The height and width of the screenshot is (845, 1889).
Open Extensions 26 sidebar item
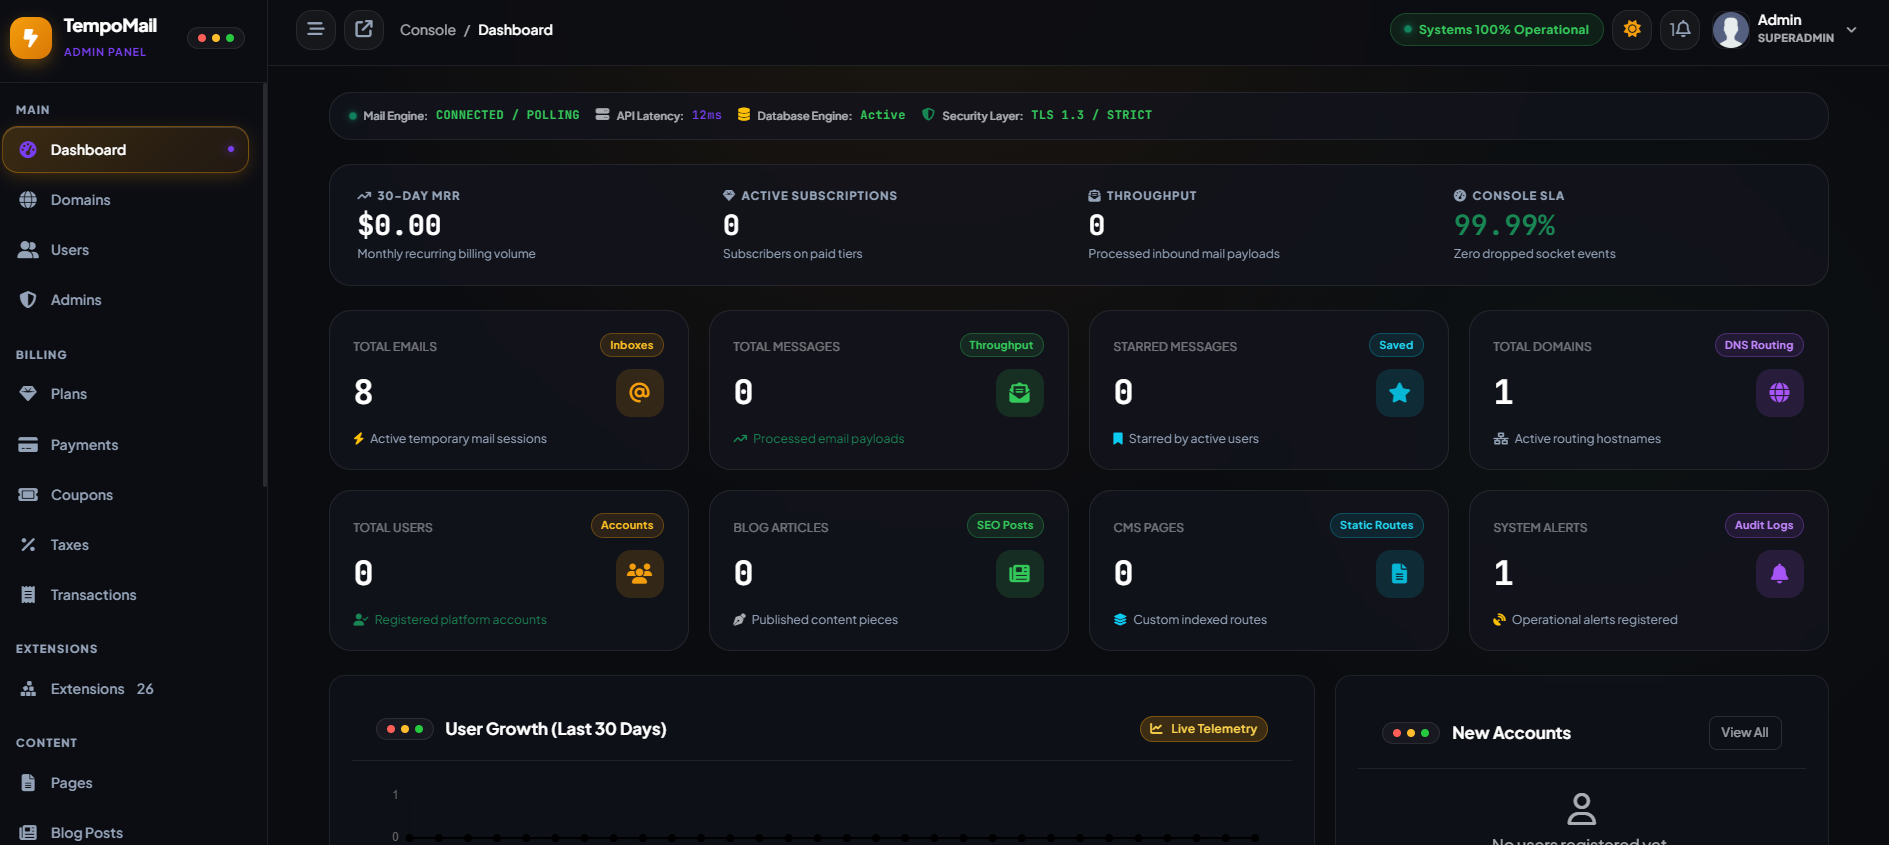125,689
